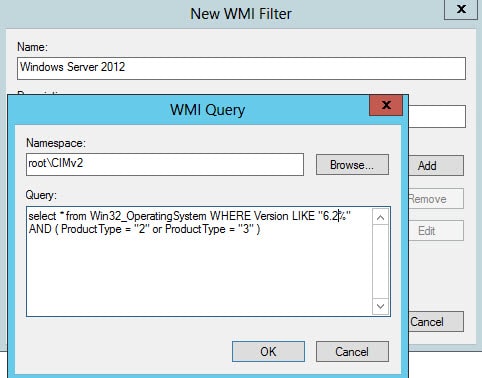The height and width of the screenshot is (378, 482).
Task: Close the WMI Query dialog with red X
Action: (x=386, y=105)
